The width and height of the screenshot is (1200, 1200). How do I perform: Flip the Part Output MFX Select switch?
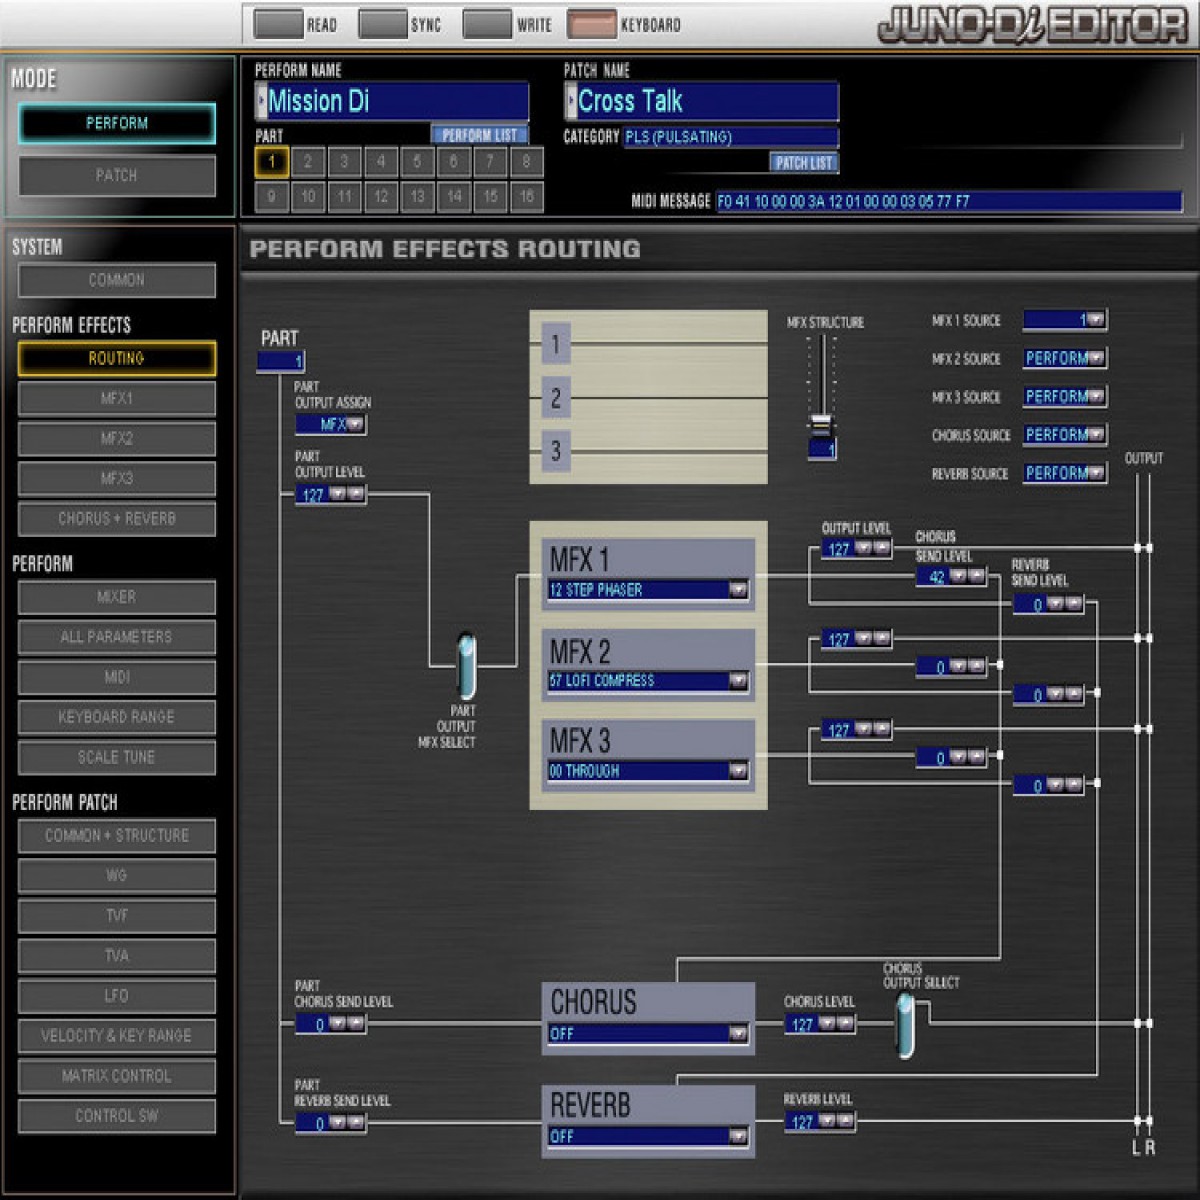pyautogui.click(x=466, y=666)
